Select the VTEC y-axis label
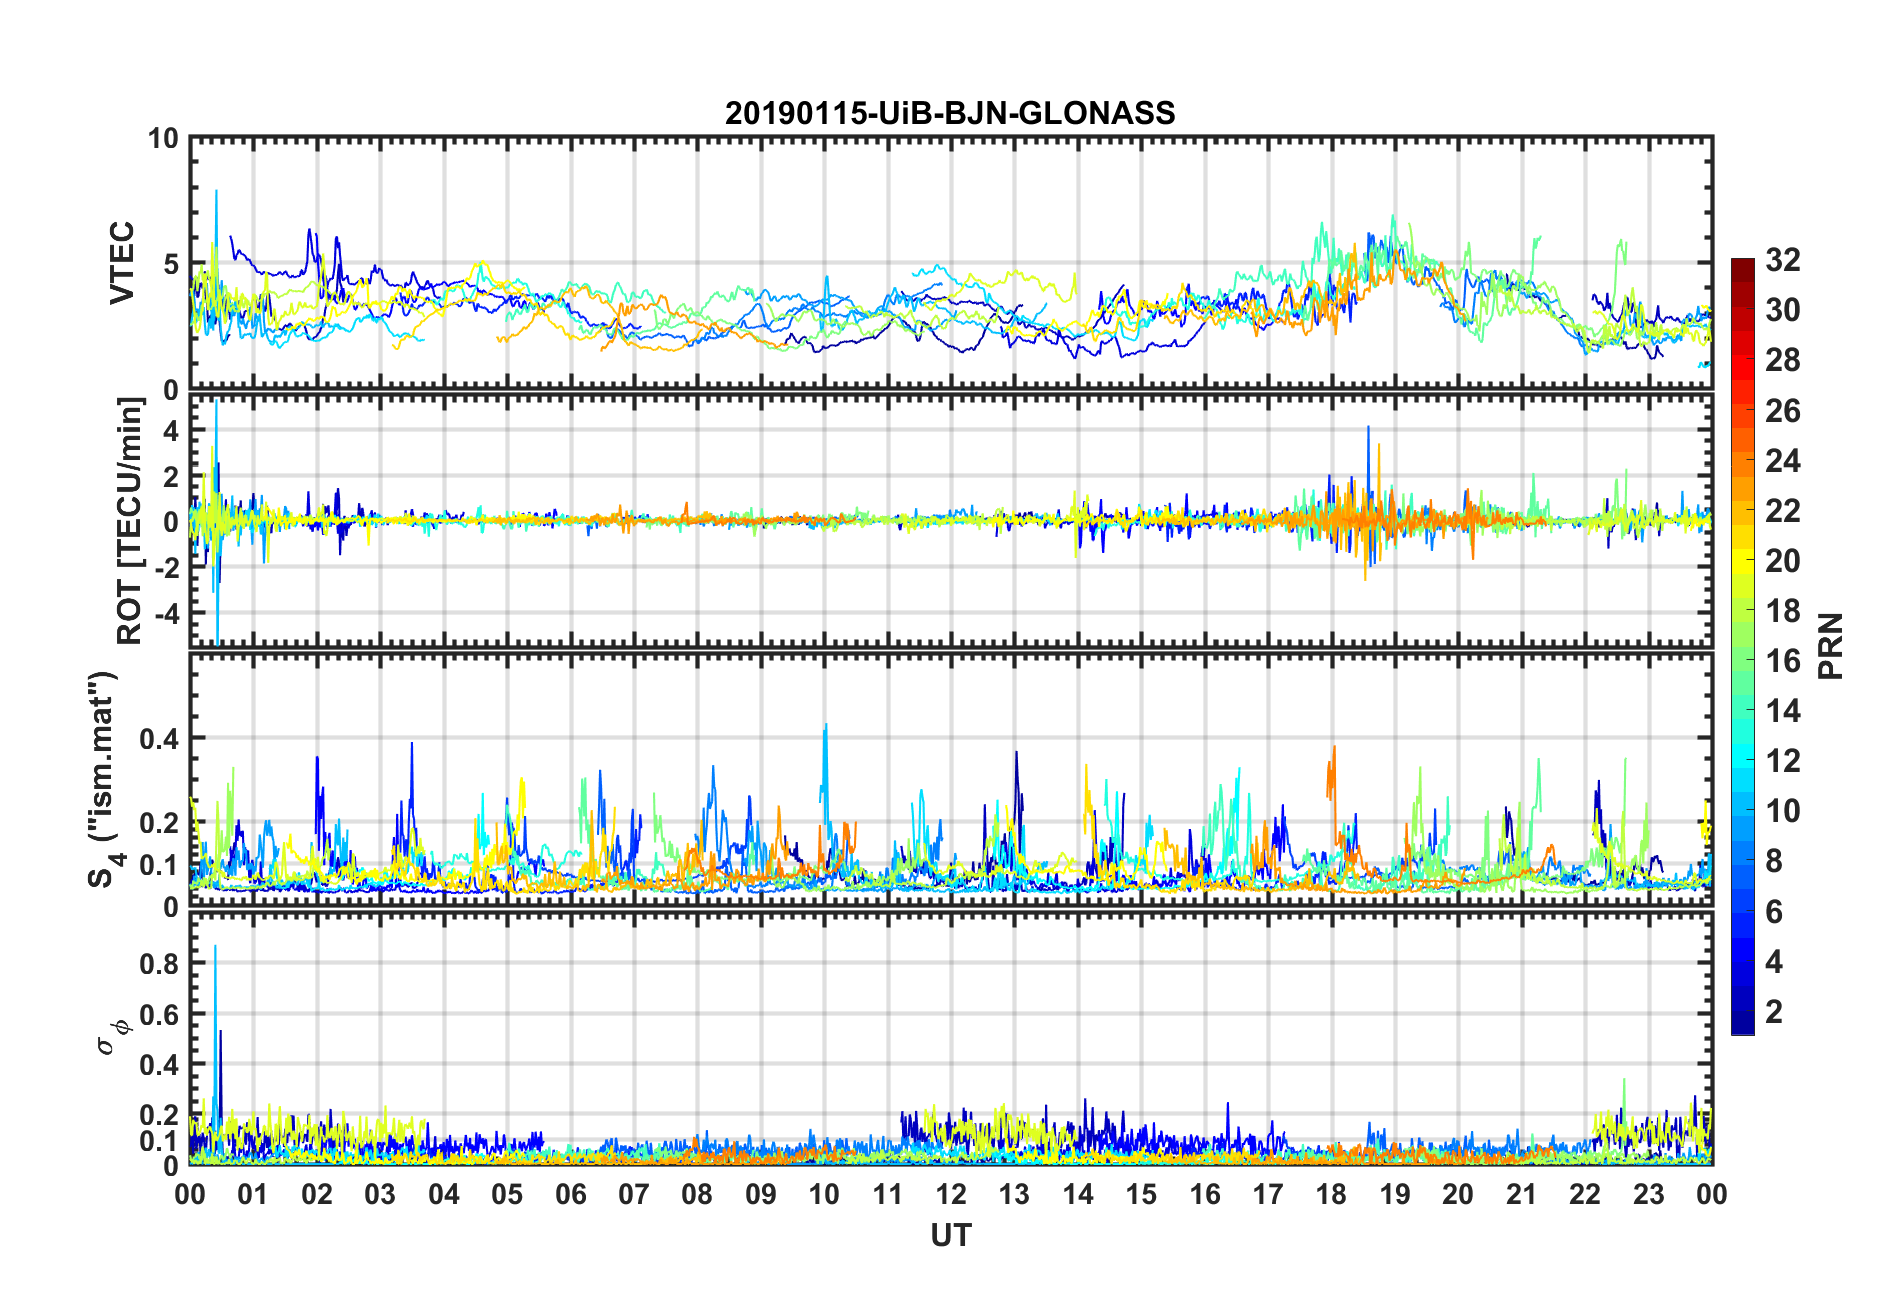Viewport: 1902px width, 1292px height. tap(122, 263)
